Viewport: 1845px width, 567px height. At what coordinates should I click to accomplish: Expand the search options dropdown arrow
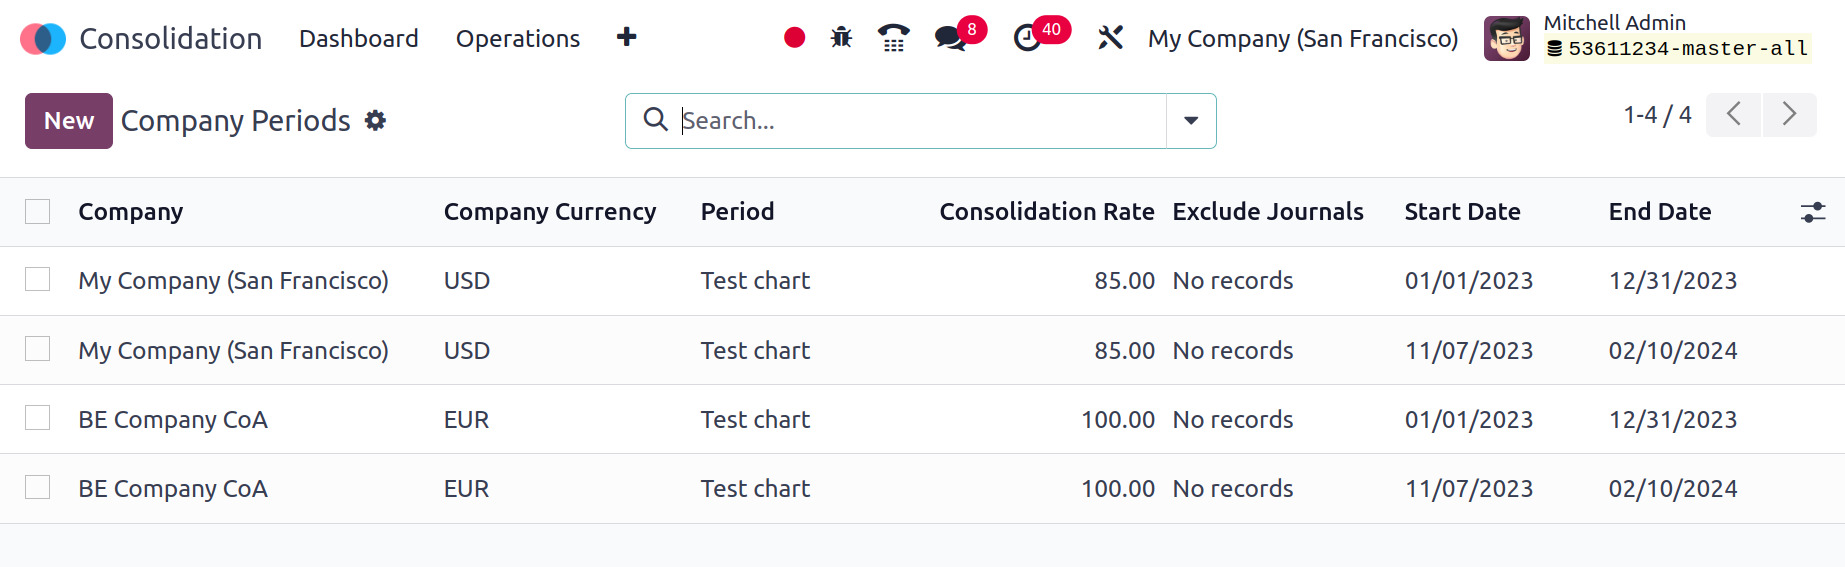pos(1191,121)
